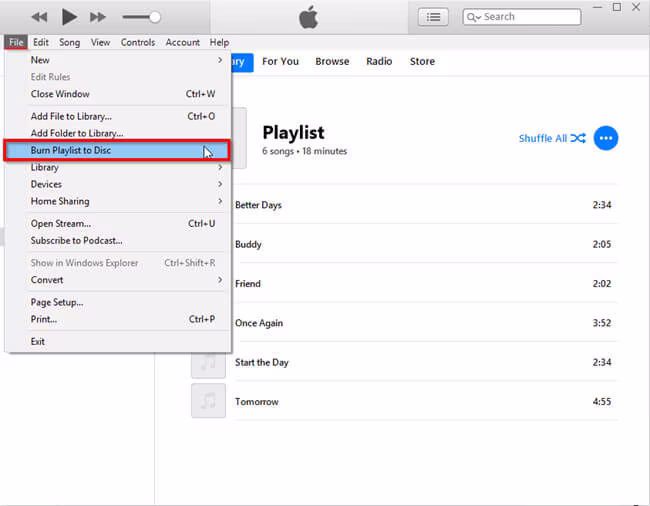
Task: Maximize the iTunes window
Action: pos(617,7)
